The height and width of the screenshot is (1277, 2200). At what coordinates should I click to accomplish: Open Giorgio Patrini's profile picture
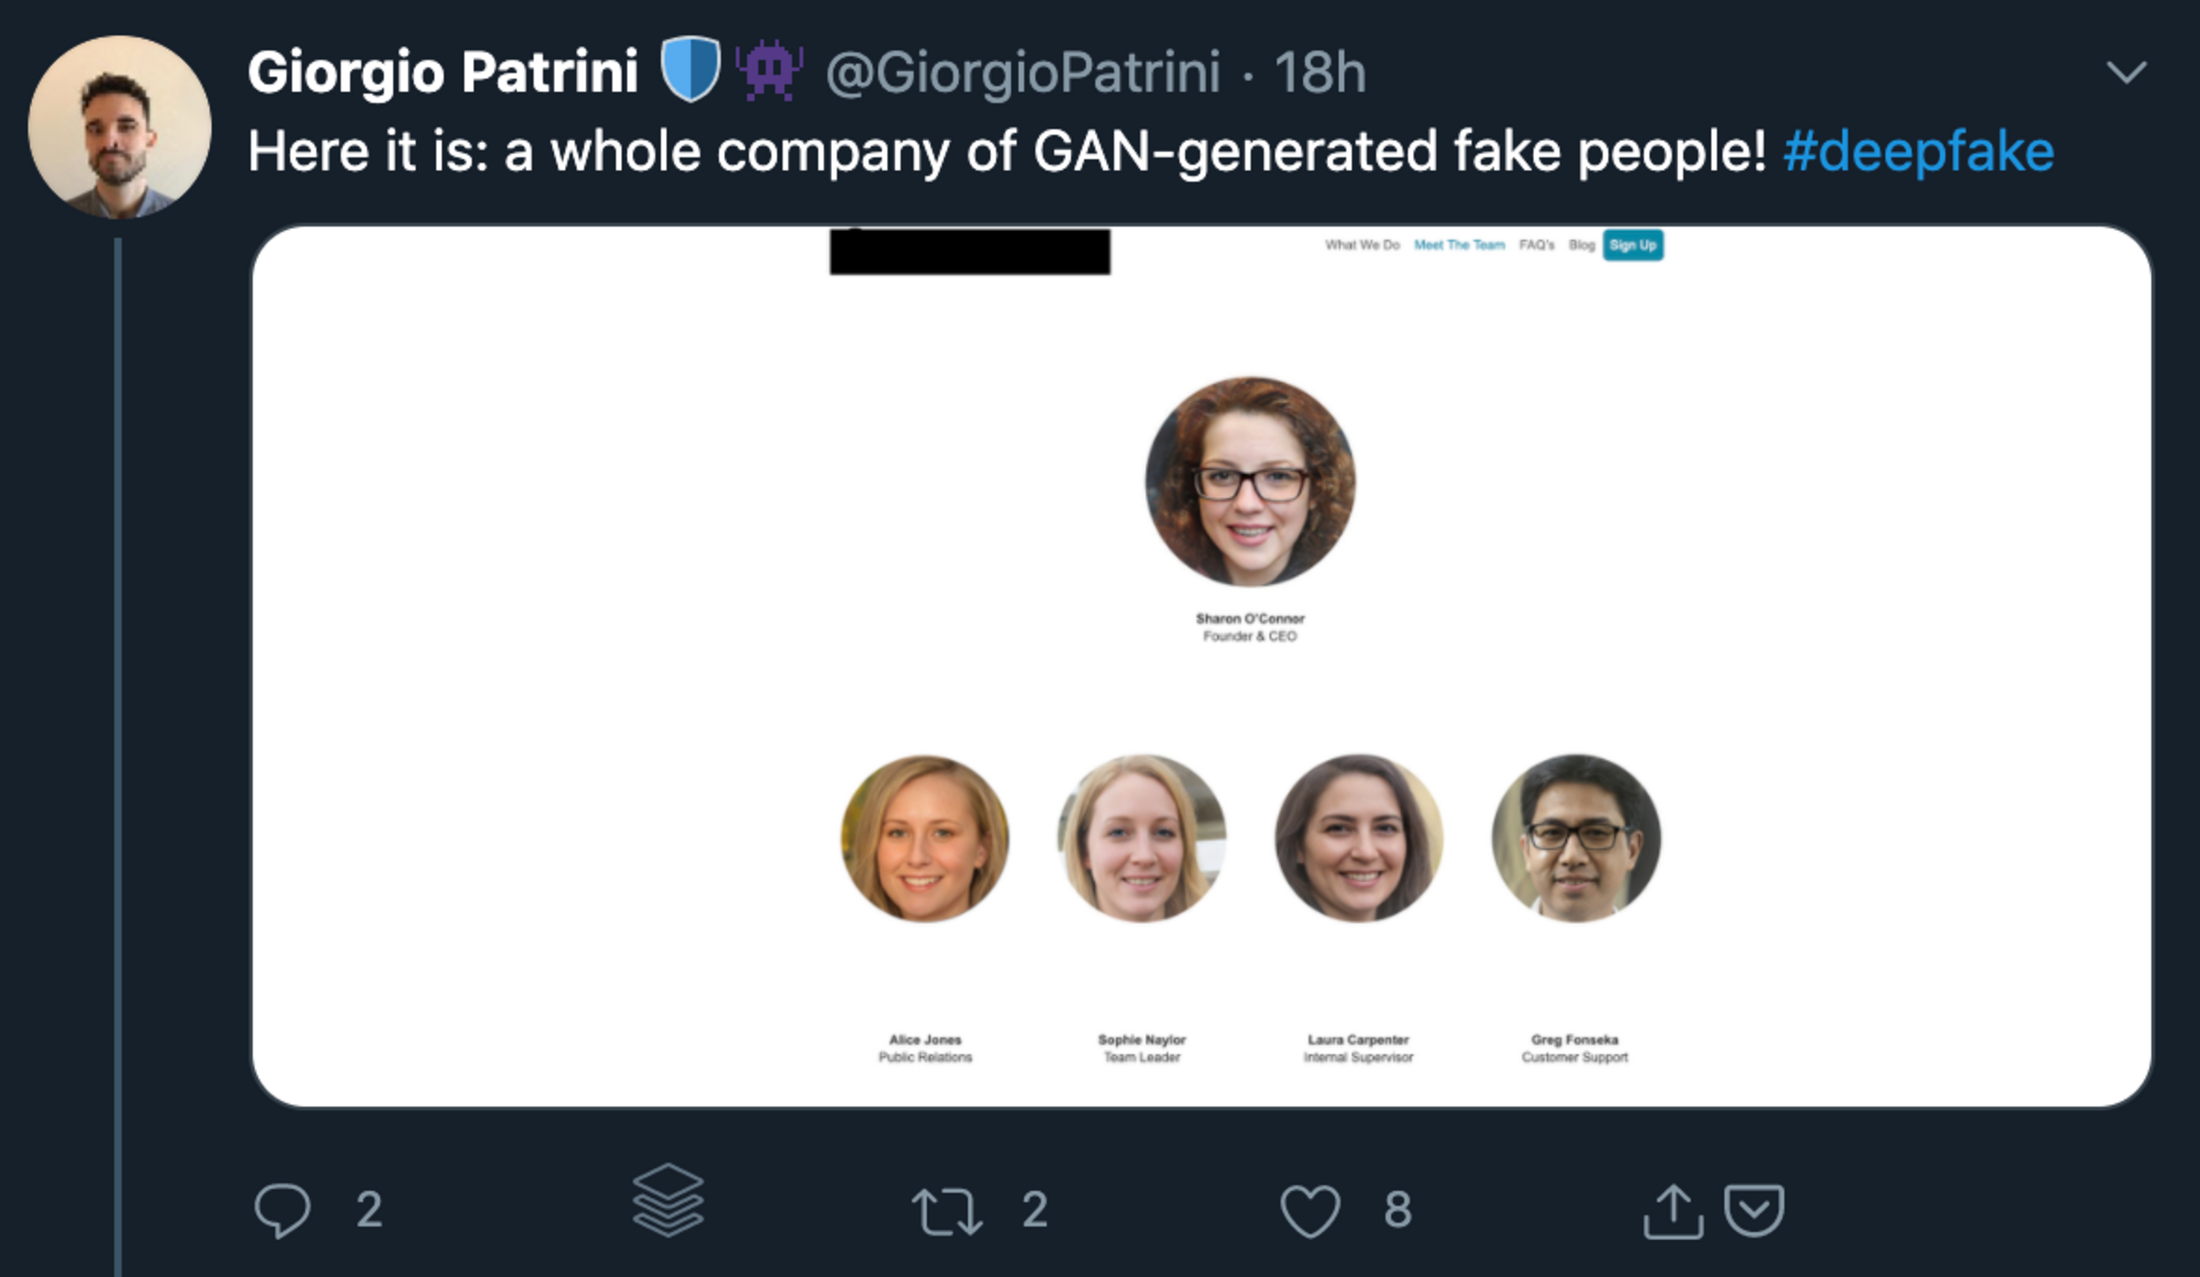120,127
